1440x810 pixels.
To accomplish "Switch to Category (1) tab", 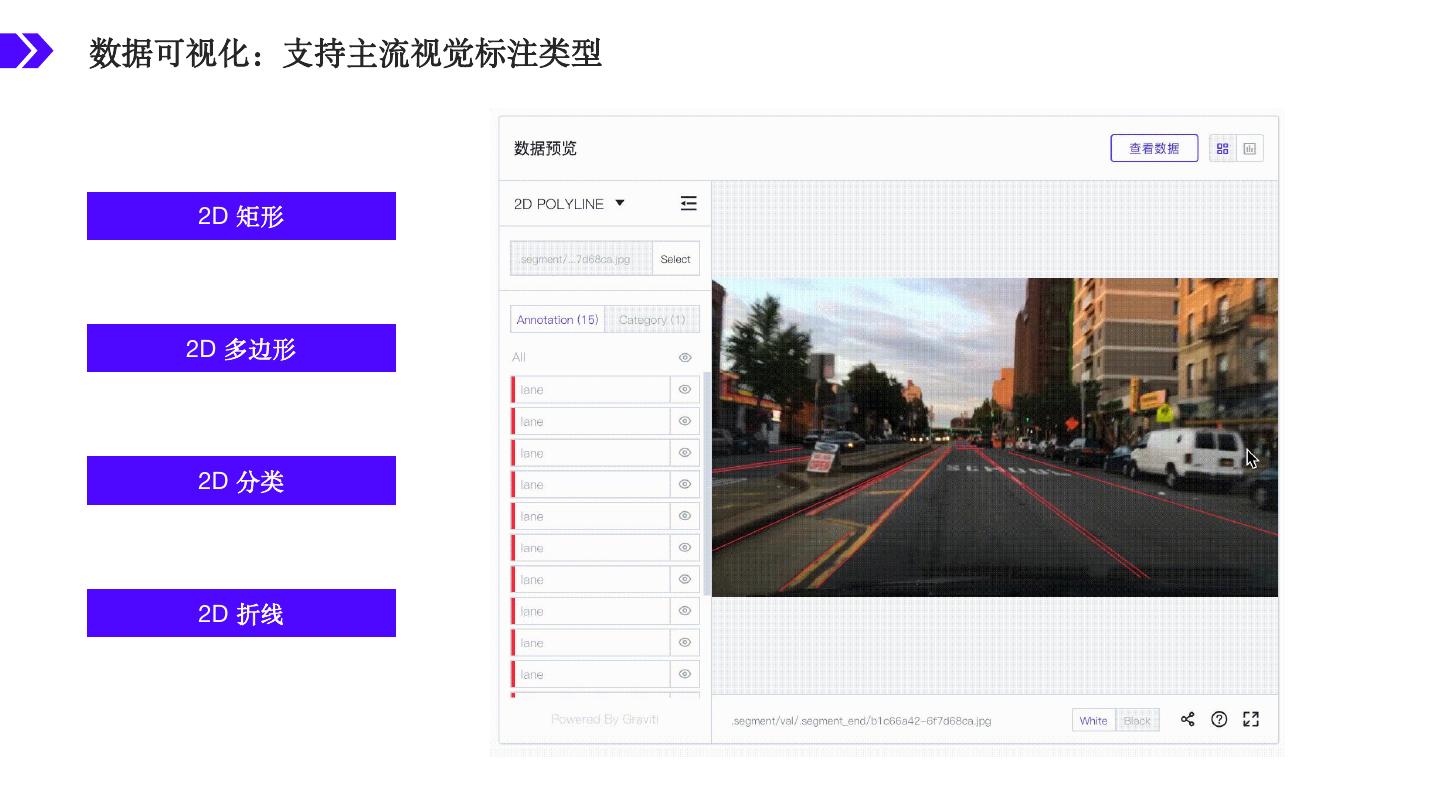I will [652, 320].
